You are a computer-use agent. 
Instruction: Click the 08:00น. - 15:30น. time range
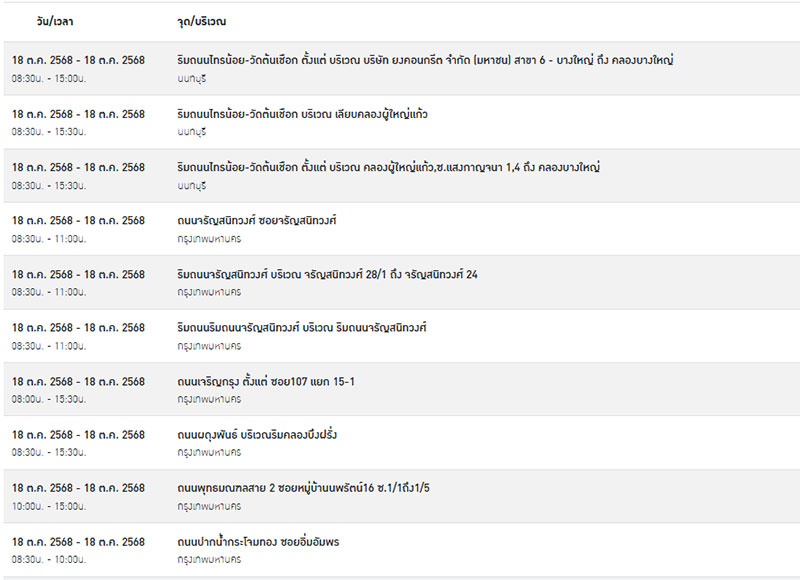click(x=49, y=399)
